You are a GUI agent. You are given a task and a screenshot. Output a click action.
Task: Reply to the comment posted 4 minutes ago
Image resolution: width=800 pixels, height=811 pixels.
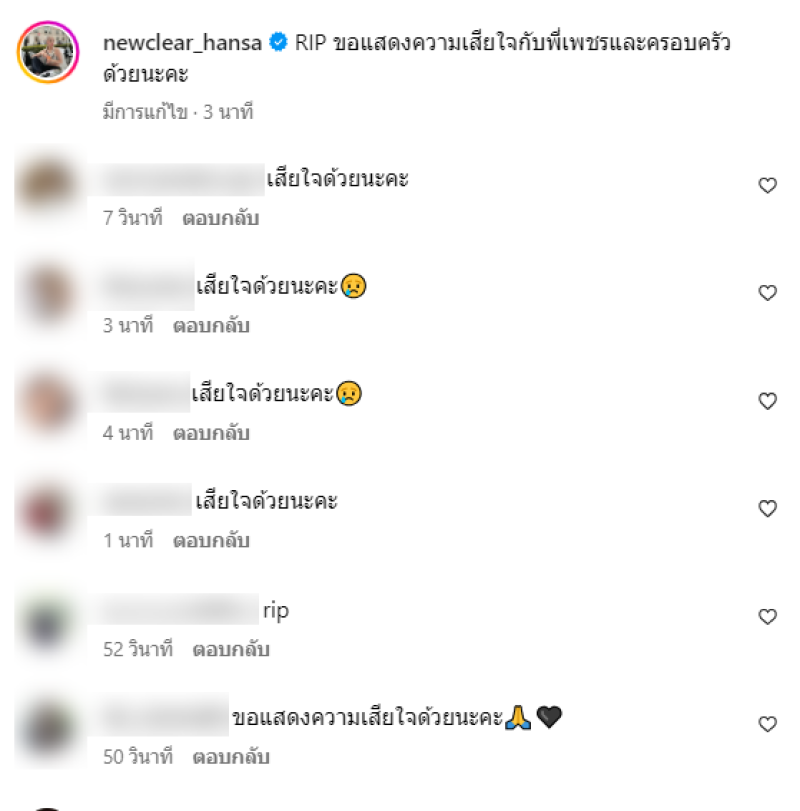click(211, 433)
